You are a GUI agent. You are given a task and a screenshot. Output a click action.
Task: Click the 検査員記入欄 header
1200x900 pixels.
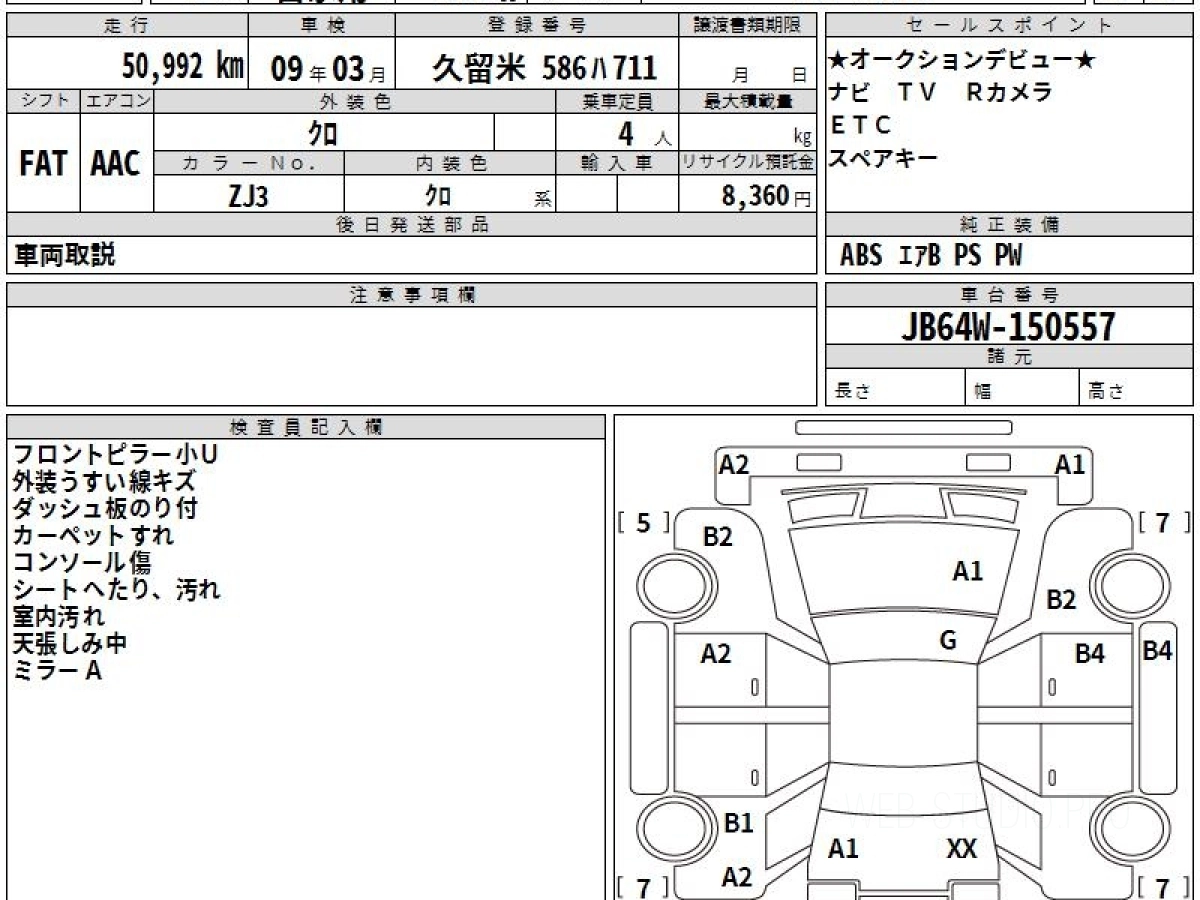click(x=306, y=427)
